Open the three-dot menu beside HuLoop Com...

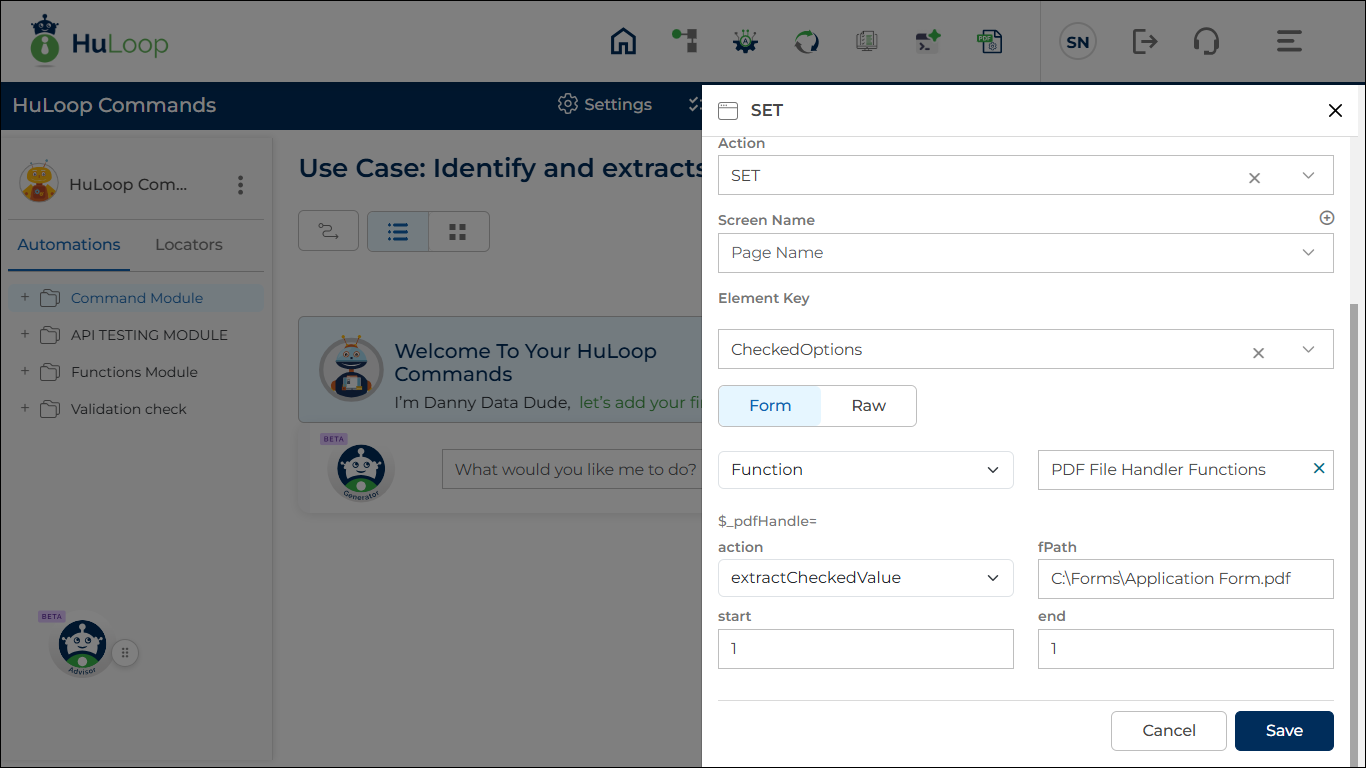pyautogui.click(x=240, y=185)
